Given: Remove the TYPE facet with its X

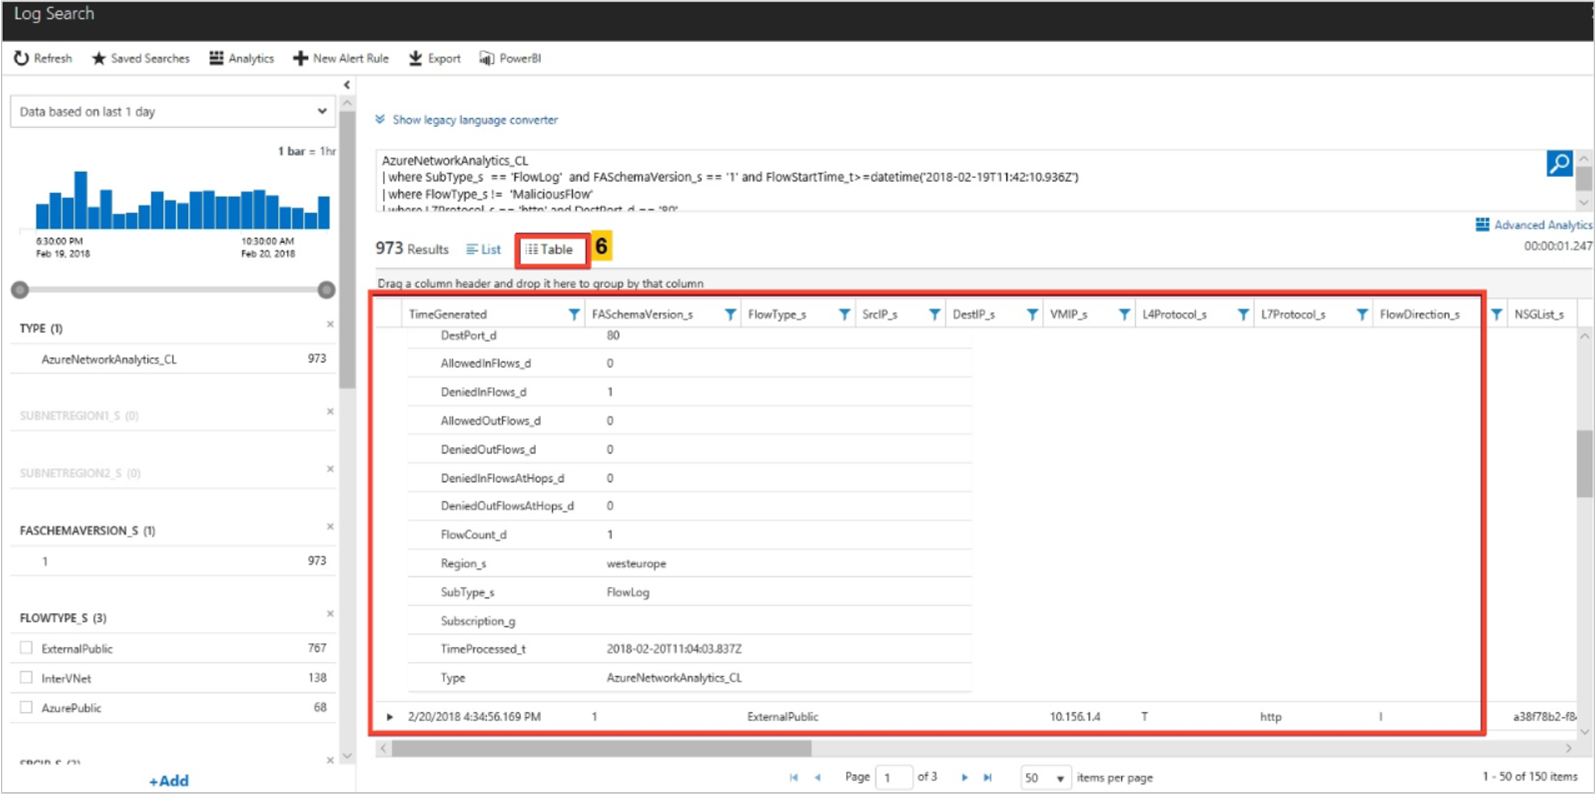Looking at the screenshot, I should 330,324.
